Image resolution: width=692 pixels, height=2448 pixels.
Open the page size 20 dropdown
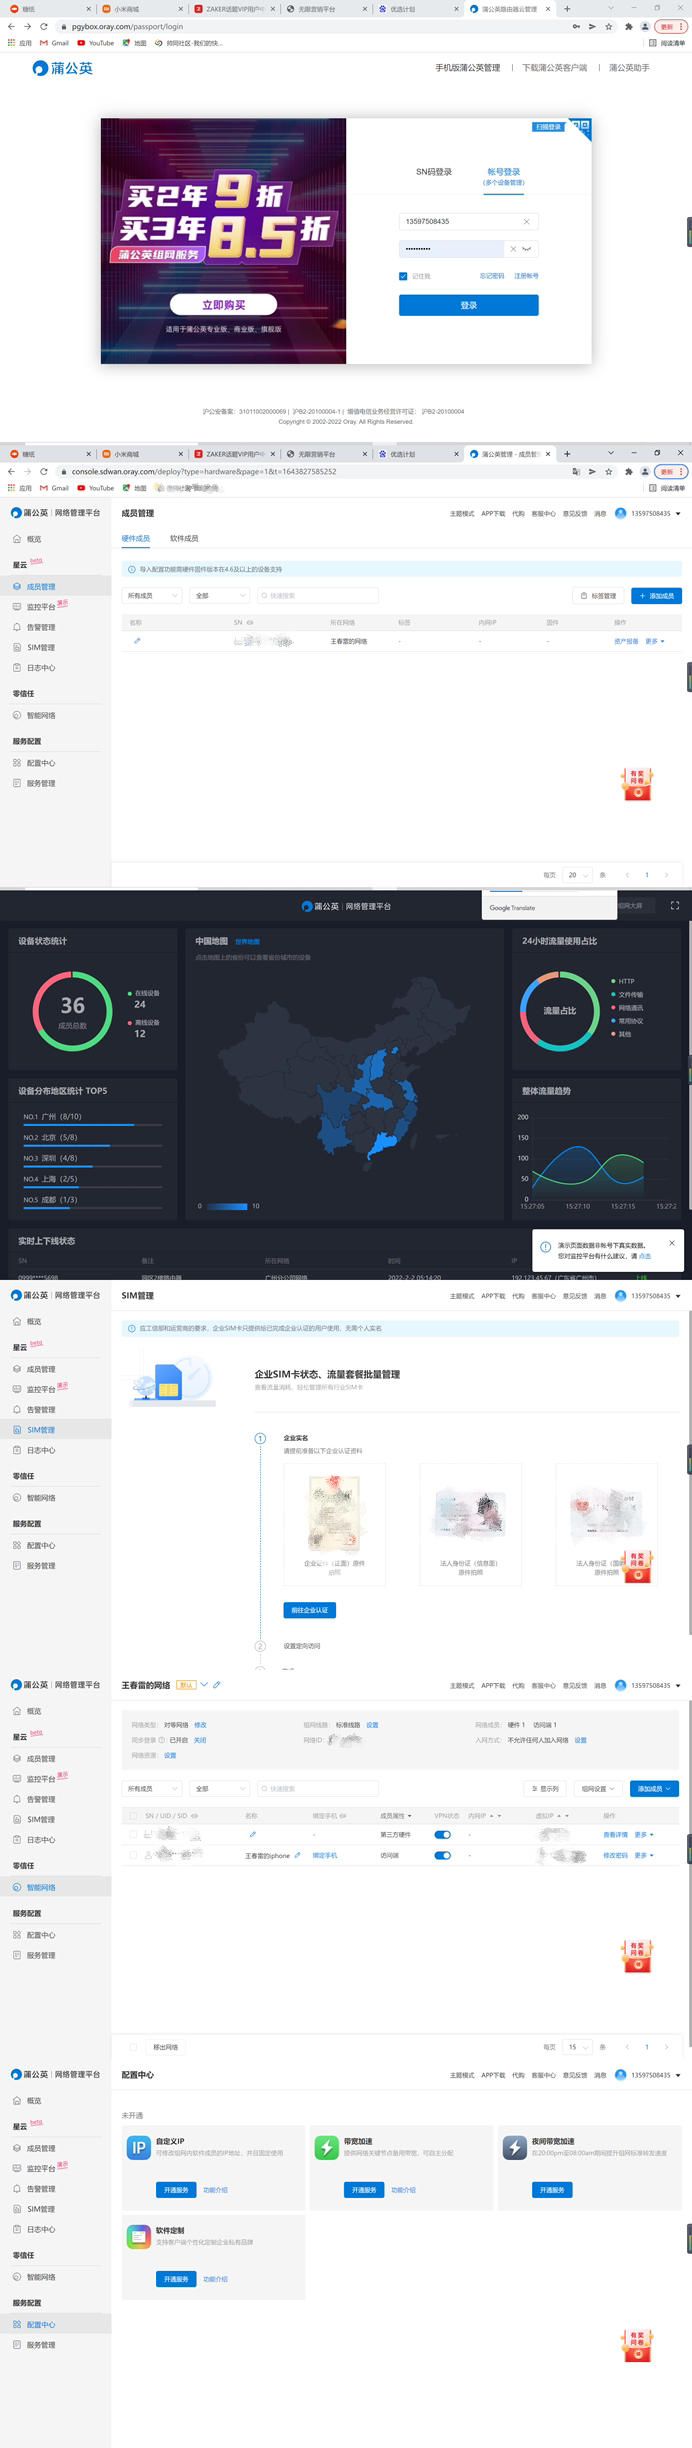point(578,875)
